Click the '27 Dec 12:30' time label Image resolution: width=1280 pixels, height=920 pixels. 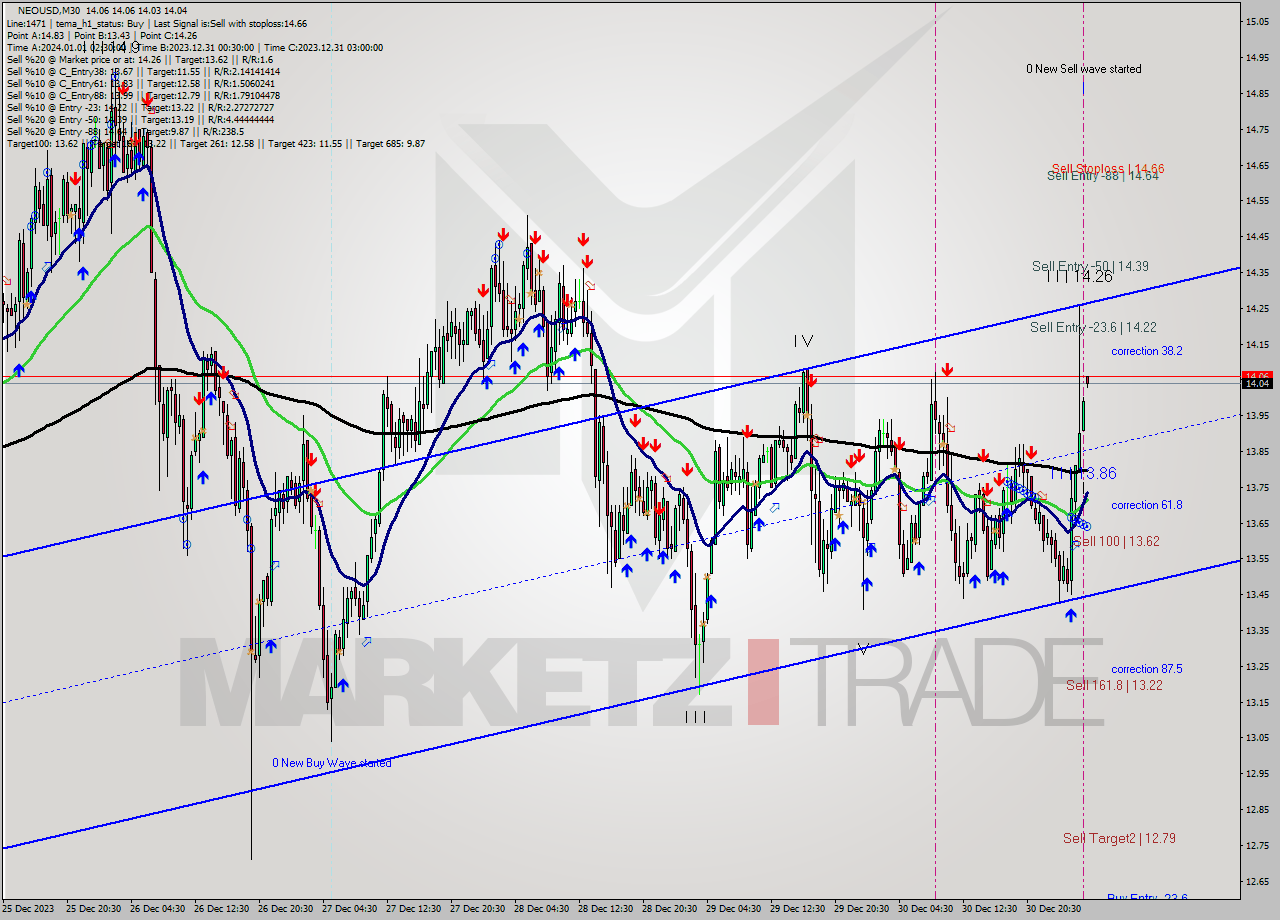coord(413,909)
